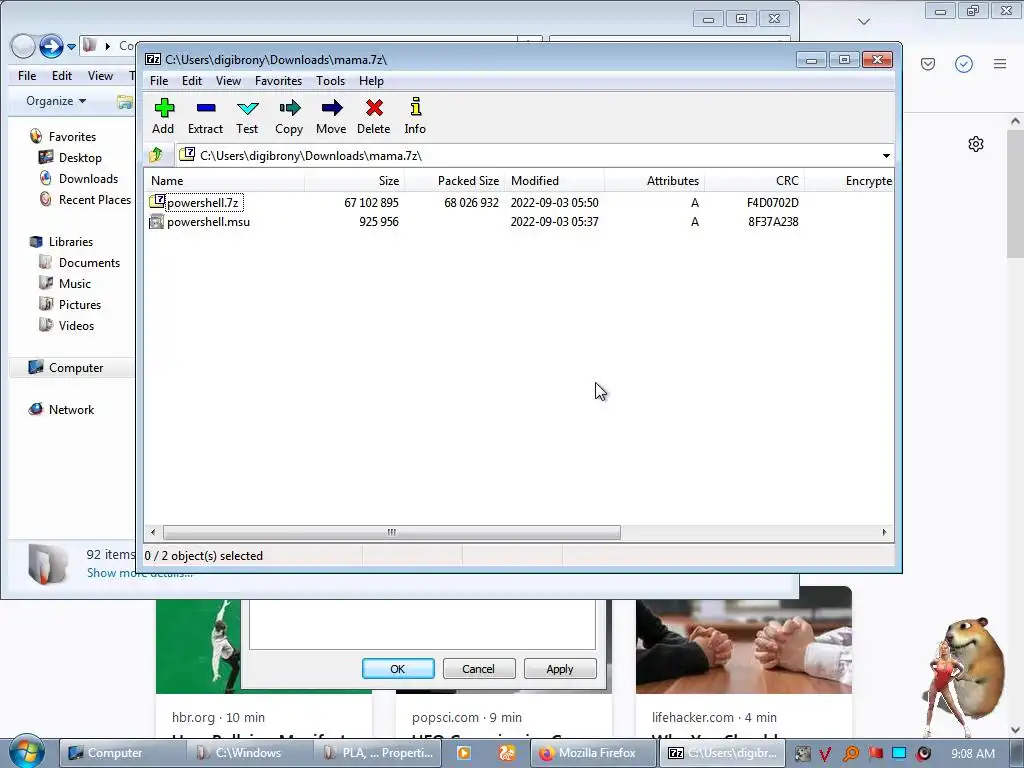
Task: Open the Explorer recent locations dropdown arrow
Action: pyautogui.click(x=72, y=47)
